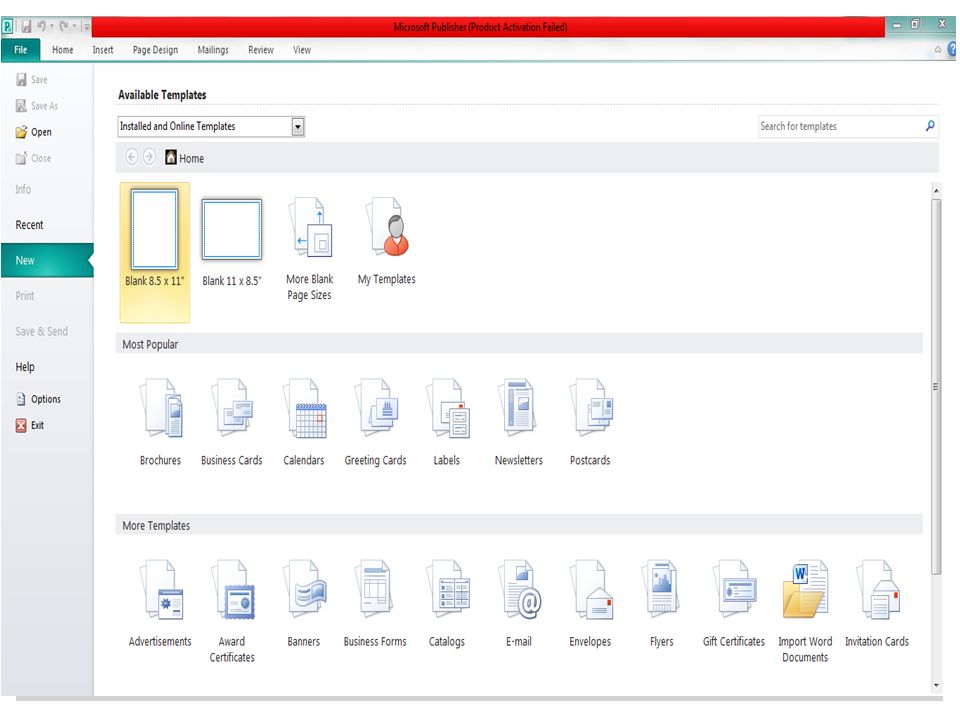Open the Labels template category
This screenshot has height=720, width=960.
(447, 422)
